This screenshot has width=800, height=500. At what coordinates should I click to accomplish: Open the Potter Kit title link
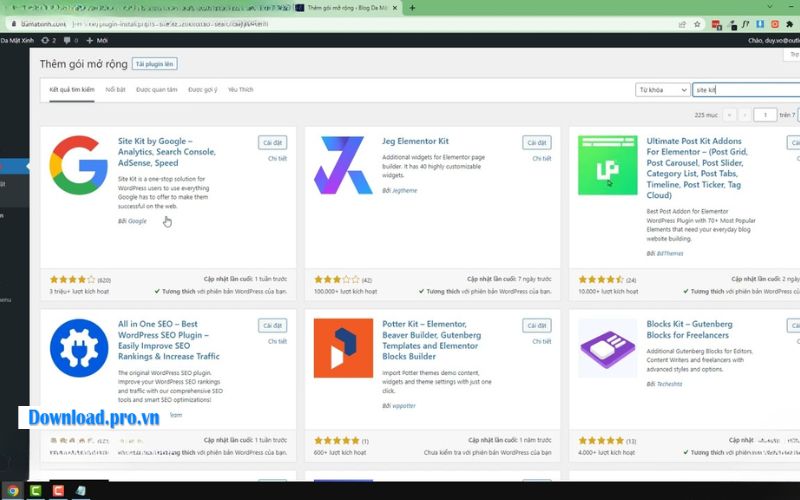(432, 340)
